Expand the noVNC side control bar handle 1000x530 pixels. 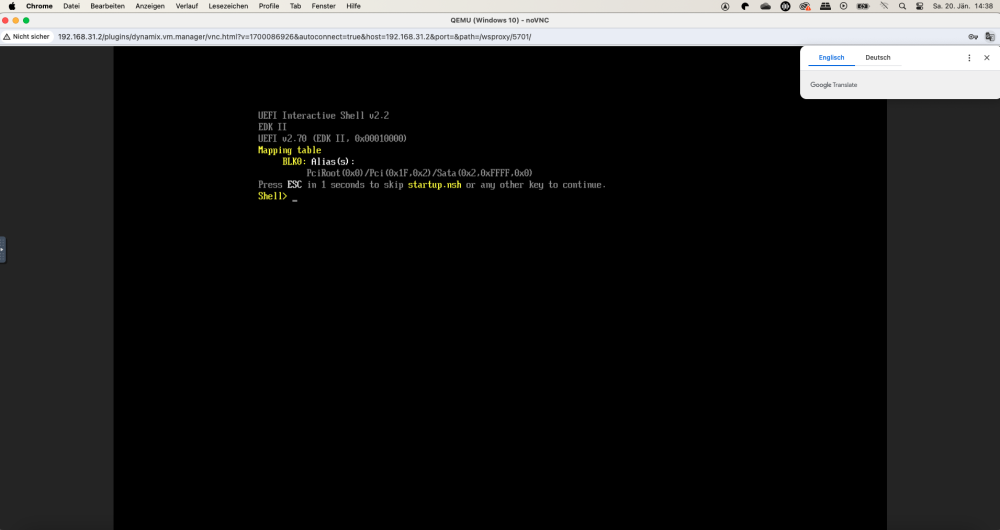[3, 249]
